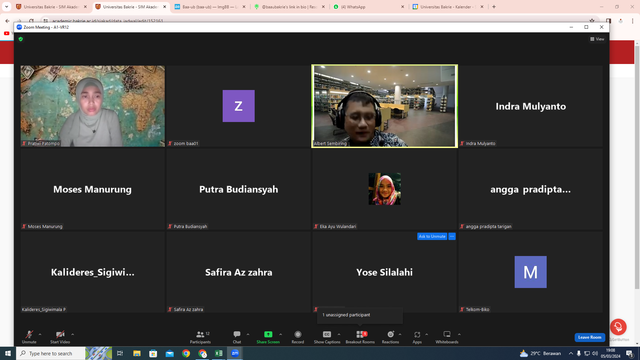Click the green encryption shield icon
This screenshot has width=640, height=360.
21,39
